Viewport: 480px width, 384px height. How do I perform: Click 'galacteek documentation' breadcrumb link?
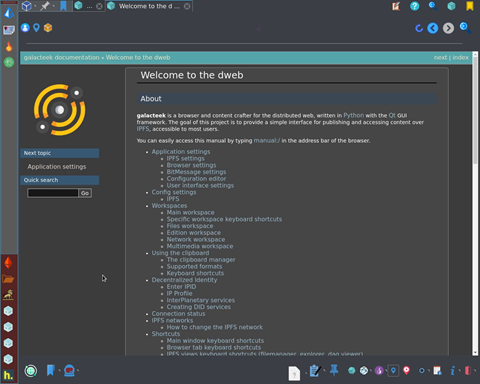61,58
